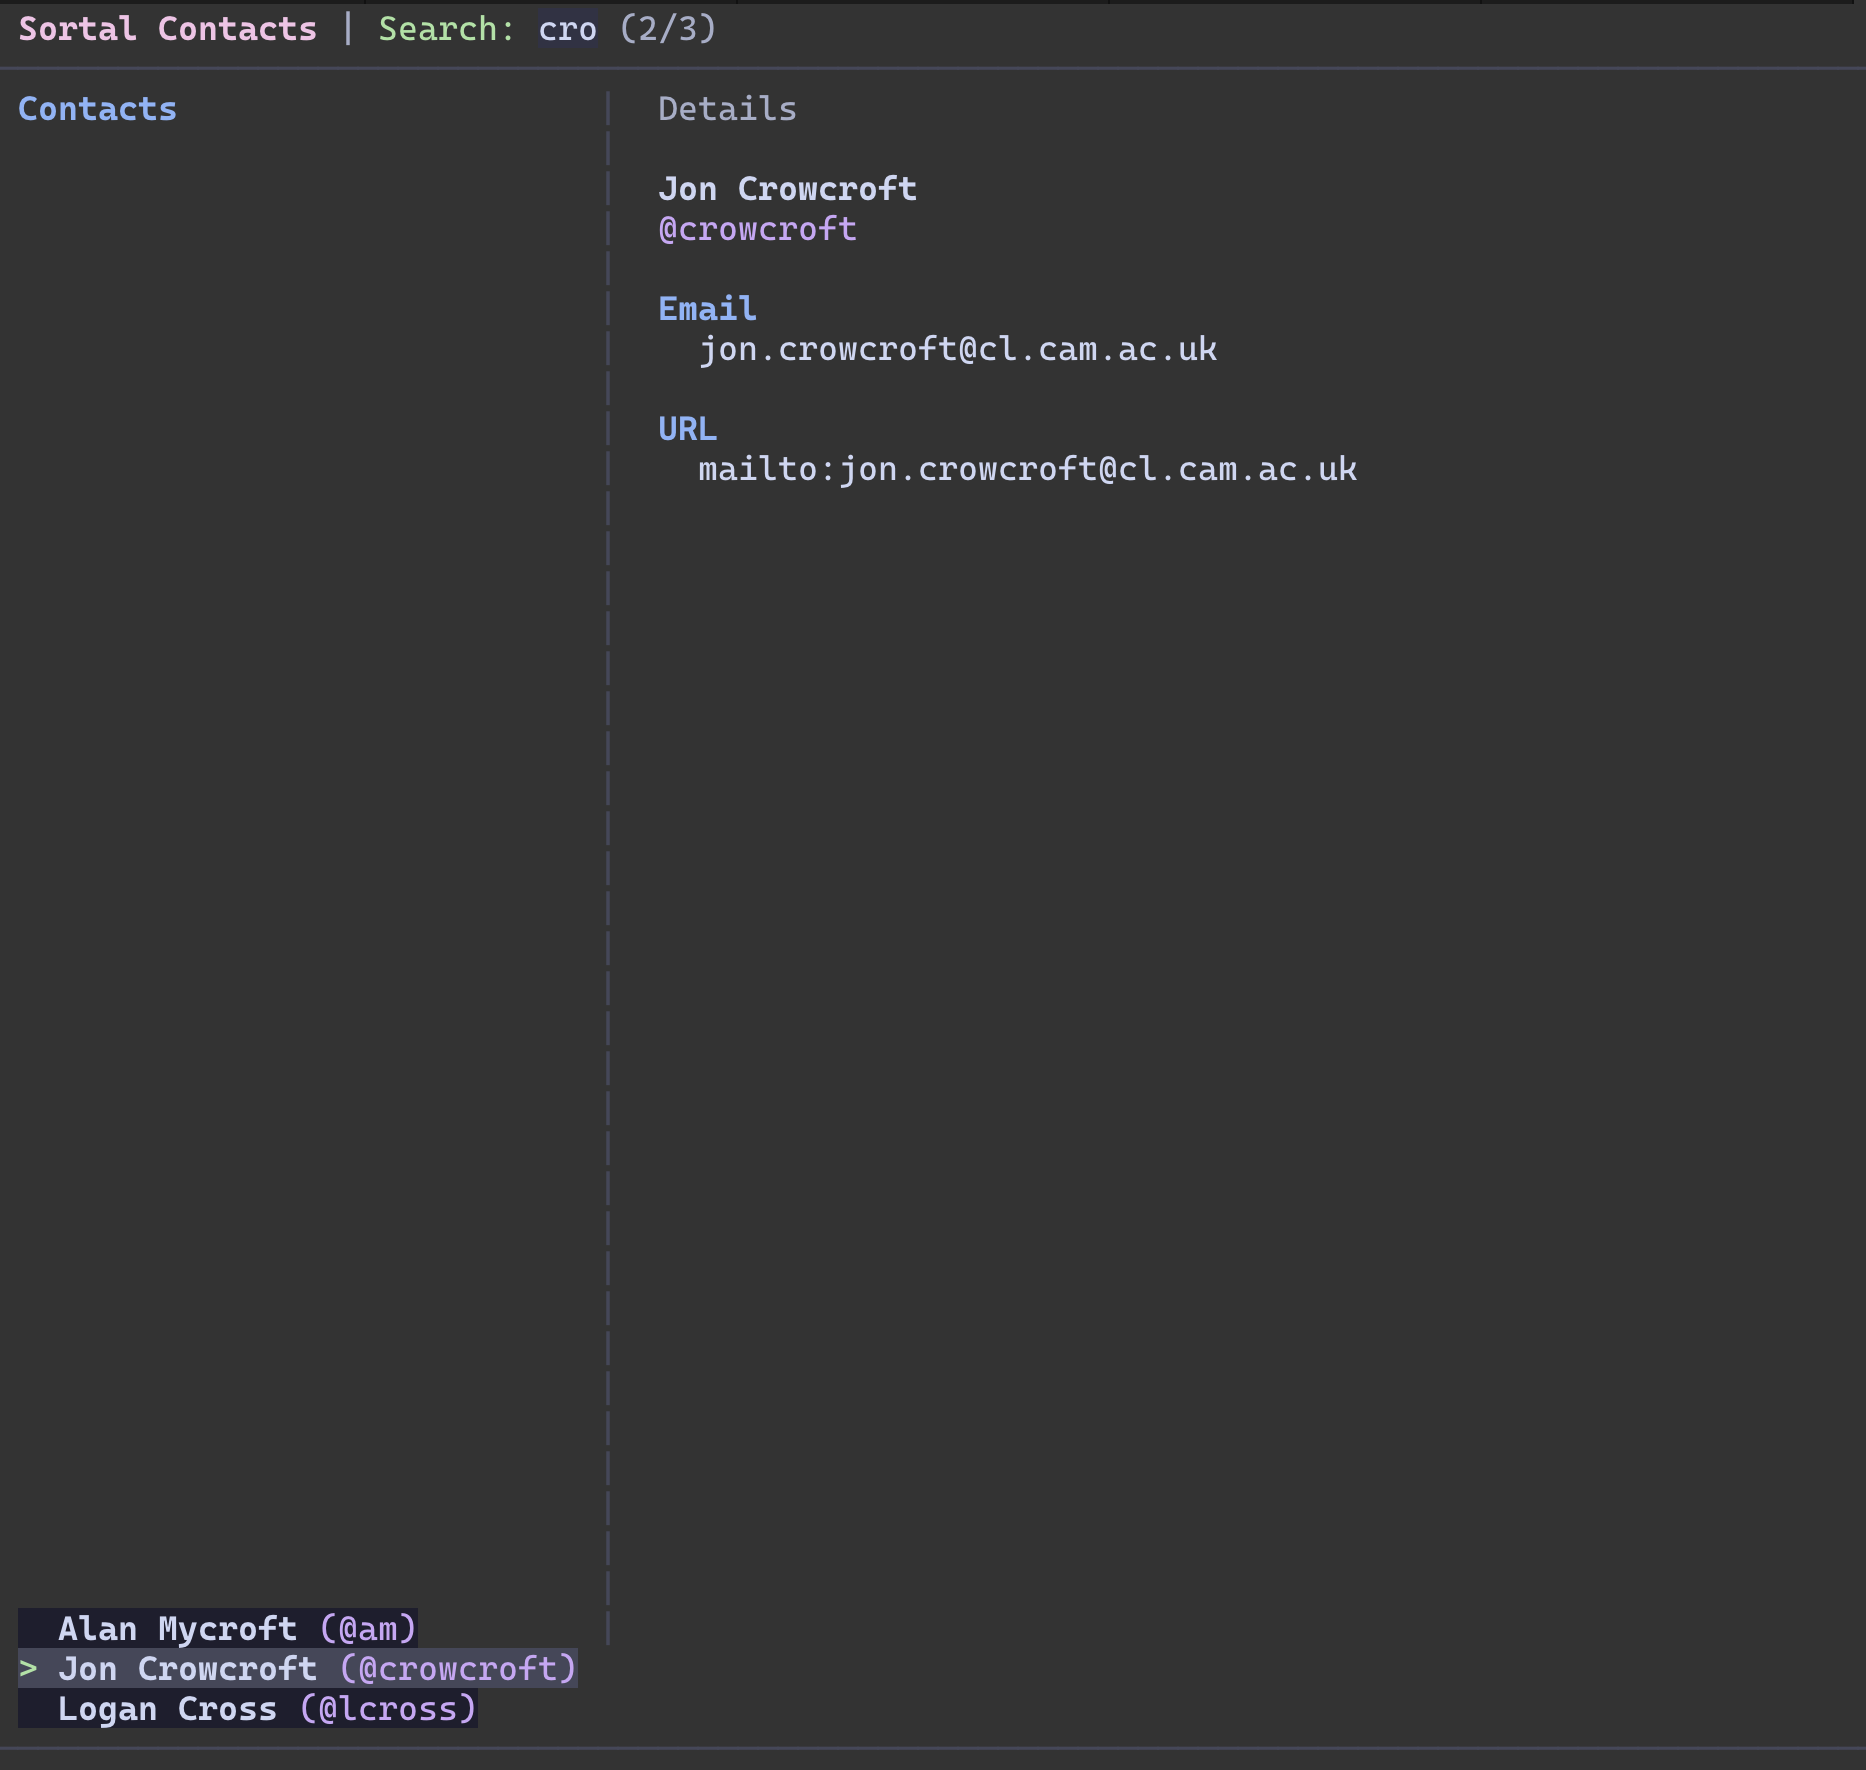Click the Jon Crowcroft name in Details

coord(787,189)
